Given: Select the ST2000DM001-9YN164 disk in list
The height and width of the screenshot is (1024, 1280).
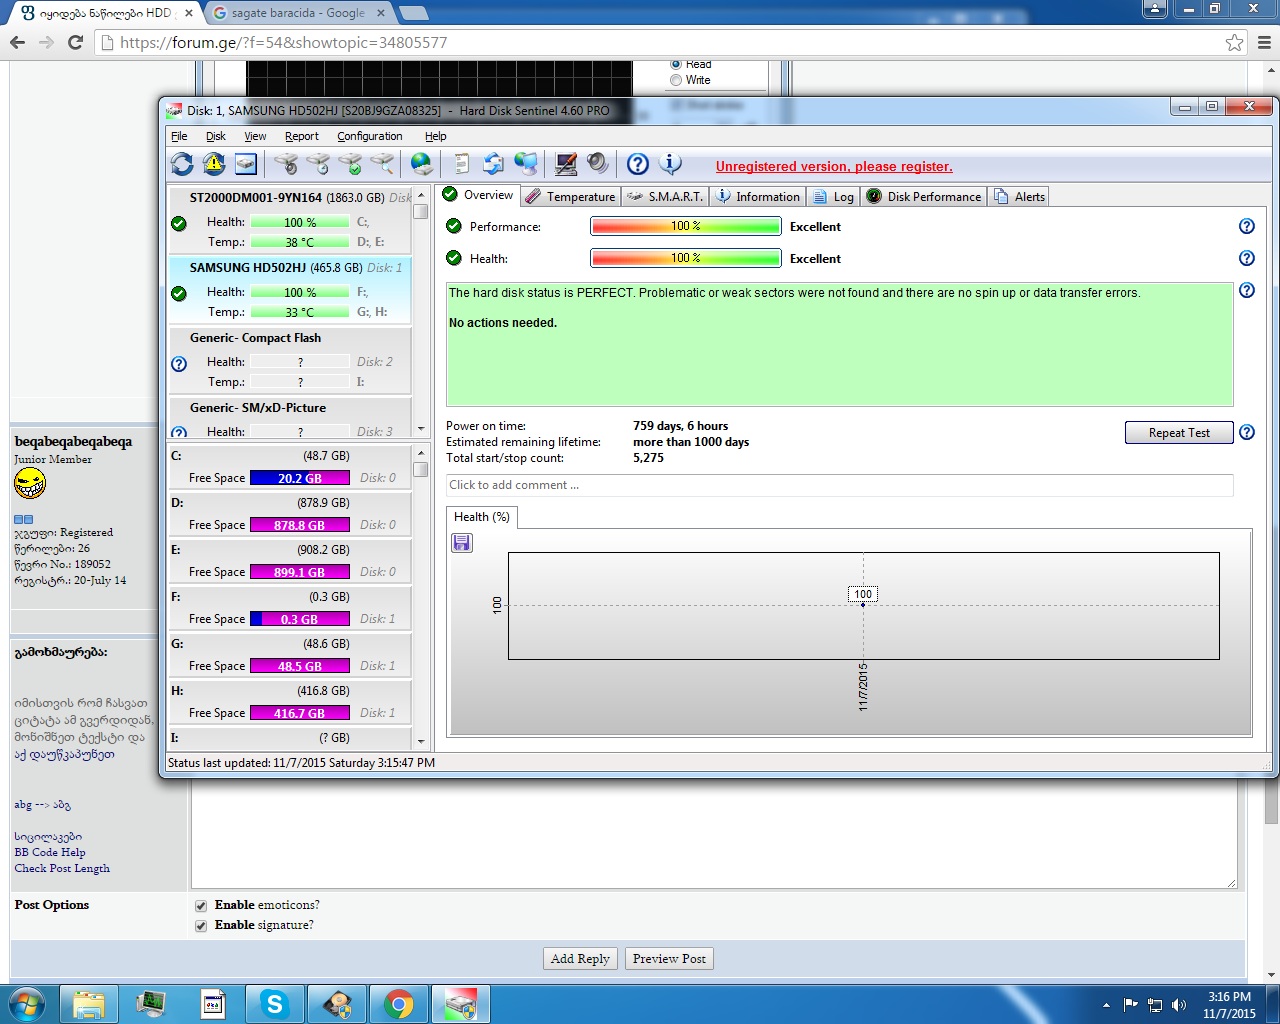Looking at the screenshot, I should [x=290, y=220].
